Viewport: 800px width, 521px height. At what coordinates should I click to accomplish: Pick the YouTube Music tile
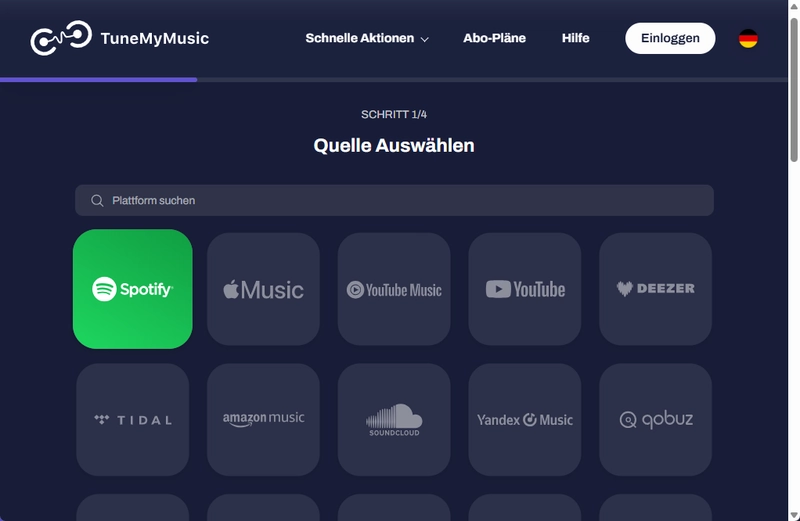coord(394,289)
